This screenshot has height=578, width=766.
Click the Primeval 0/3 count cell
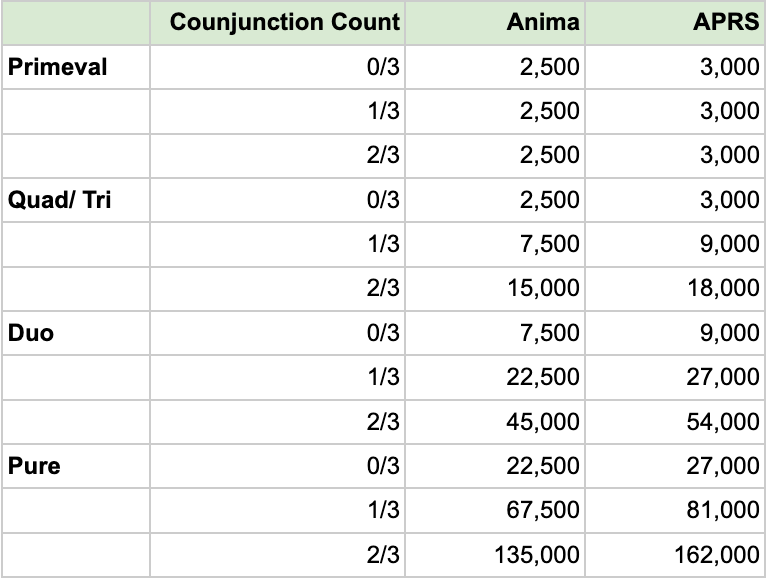point(277,67)
